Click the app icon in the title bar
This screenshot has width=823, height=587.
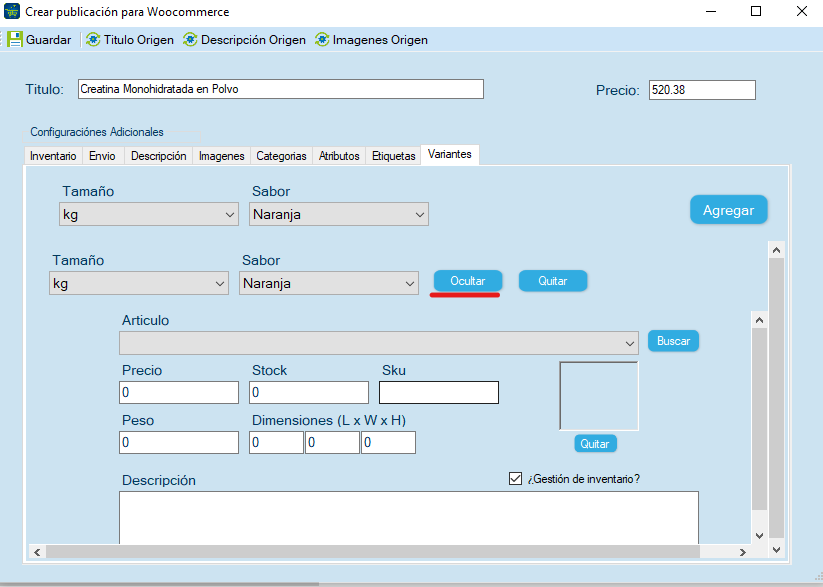(12, 11)
